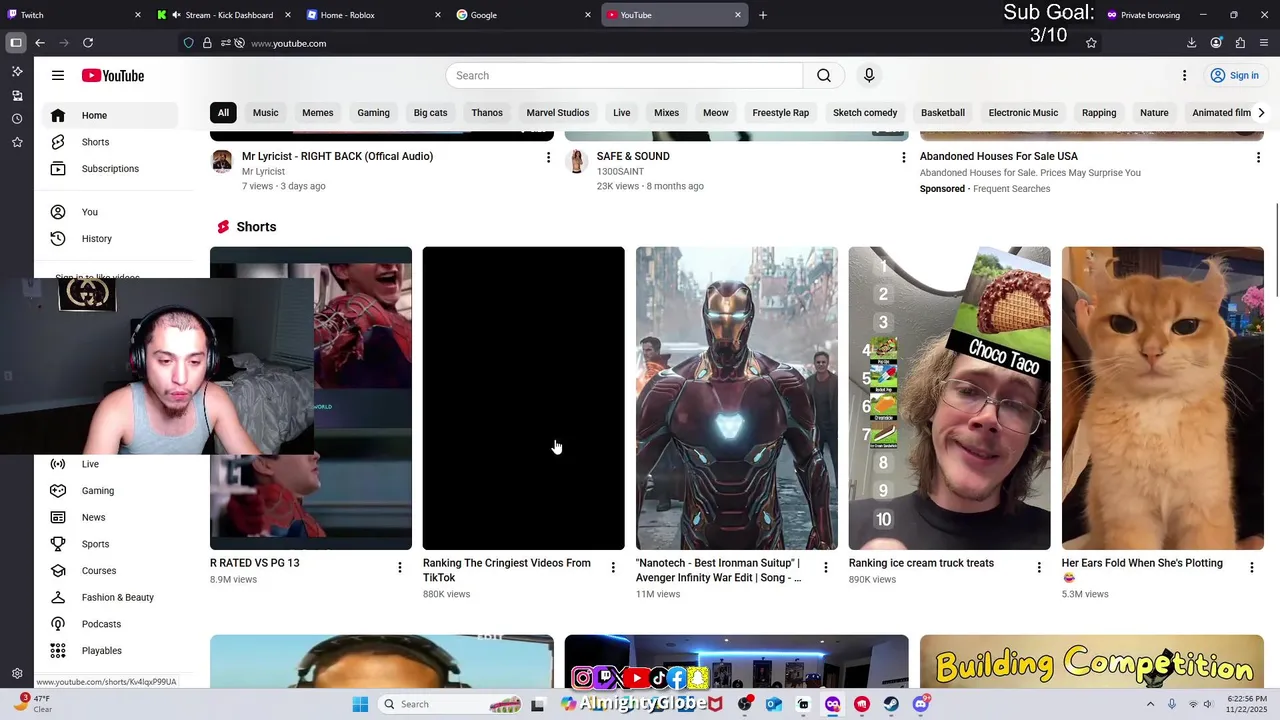
Task: Mute the Kick Dashboard tab audio icon
Action: [176, 15]
